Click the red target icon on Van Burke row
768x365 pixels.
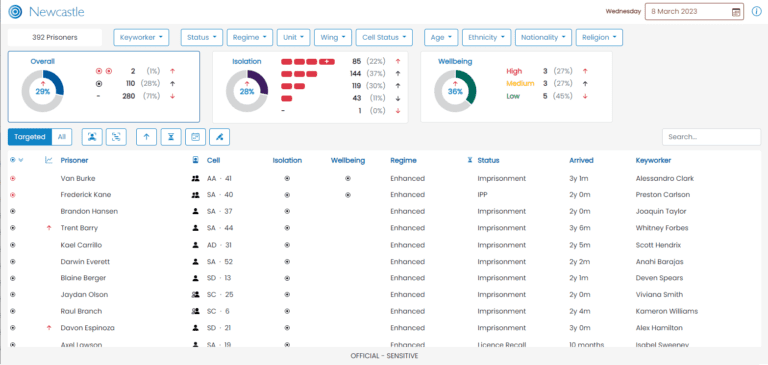pyautogui.click(x=13, y=179)
